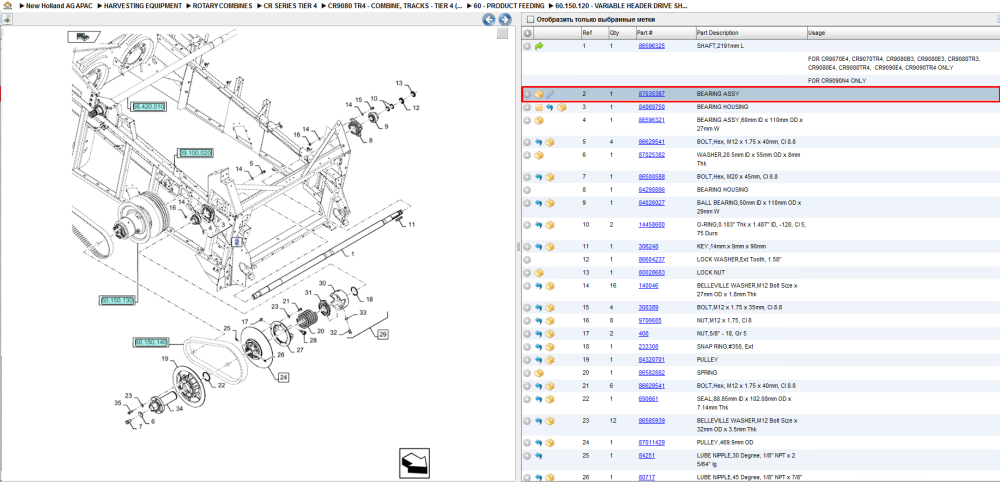
Task: Toggle the round selector for NUT row 16
Action: pos(527,321)
